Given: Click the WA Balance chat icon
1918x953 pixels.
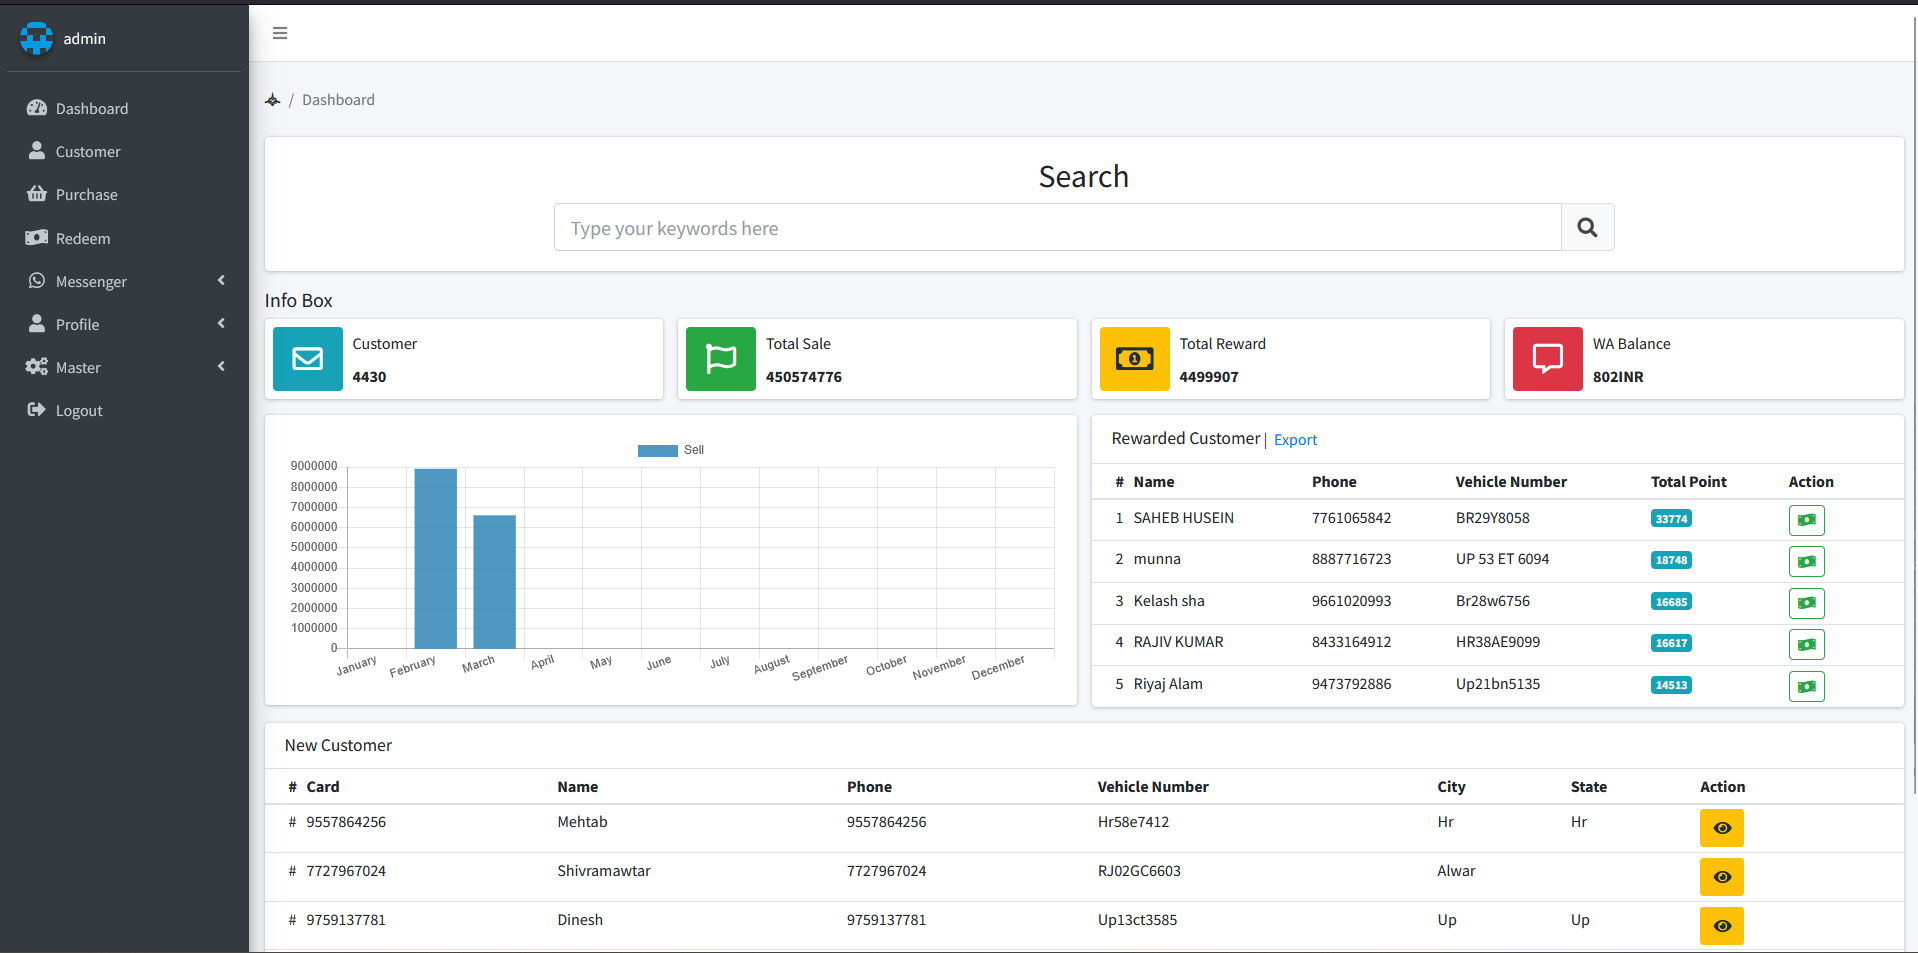Looking at the screenshot, I should coord(1547,359).
